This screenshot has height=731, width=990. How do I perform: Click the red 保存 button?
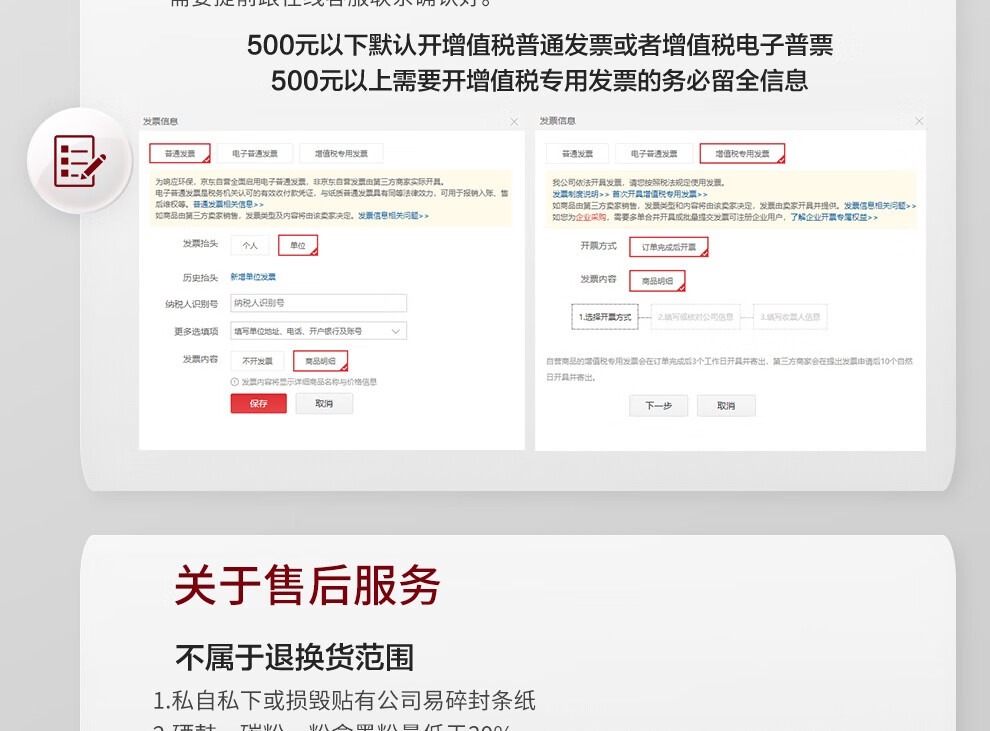(258, 403)
